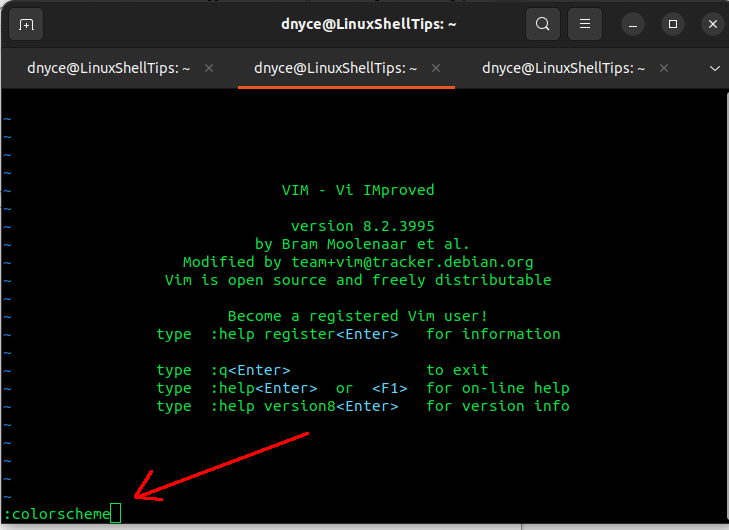Image resolution: width=729 pixels, height=530 pixels.
Task: Switch to the third dnyce@LinuxShellTips terminal tab
Action: [x=563, y=68]
